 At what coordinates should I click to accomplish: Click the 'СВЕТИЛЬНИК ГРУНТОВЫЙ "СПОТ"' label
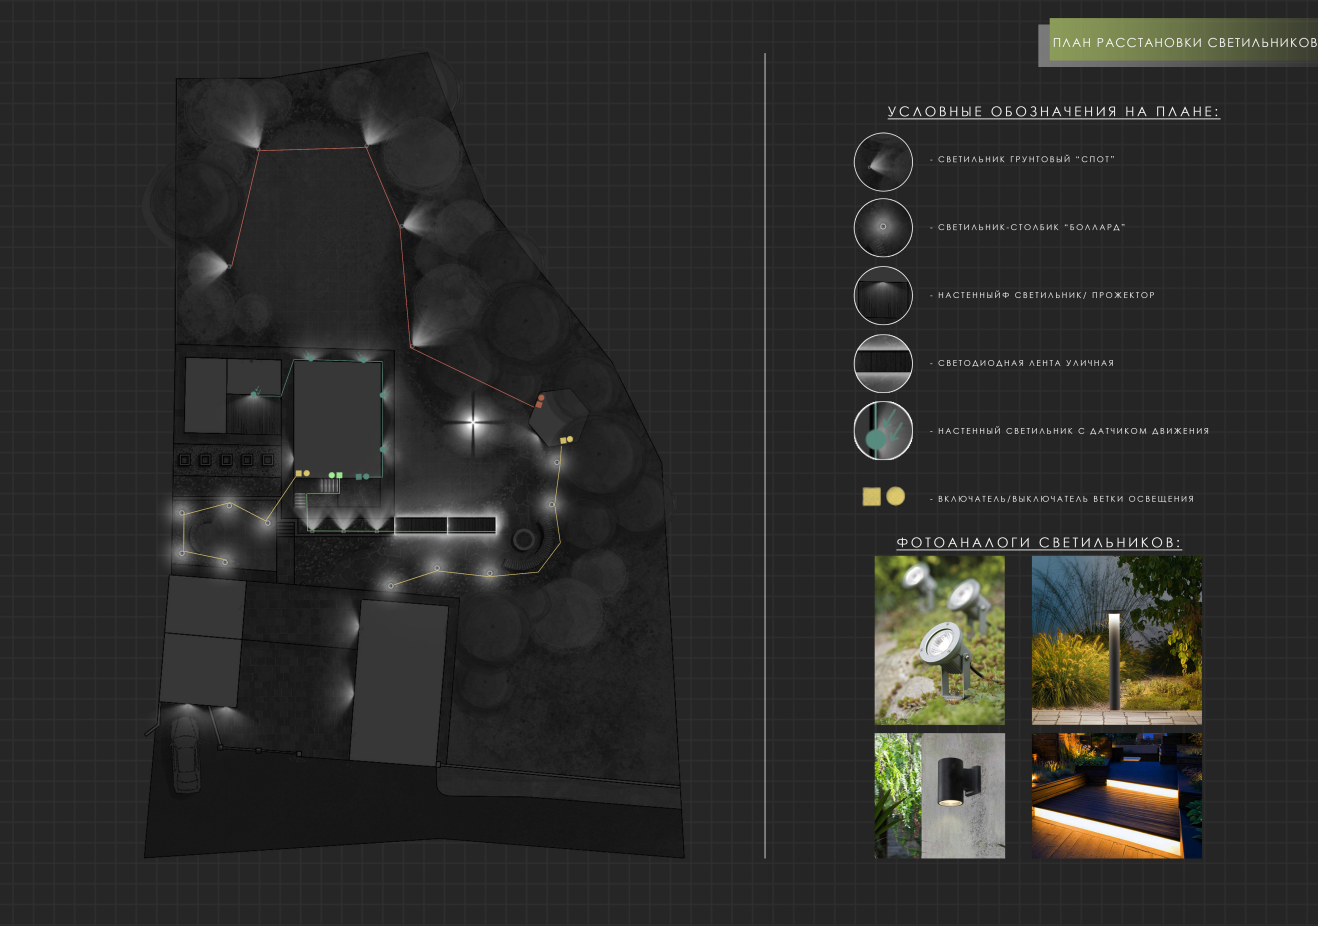click(x=1026, y=160)
